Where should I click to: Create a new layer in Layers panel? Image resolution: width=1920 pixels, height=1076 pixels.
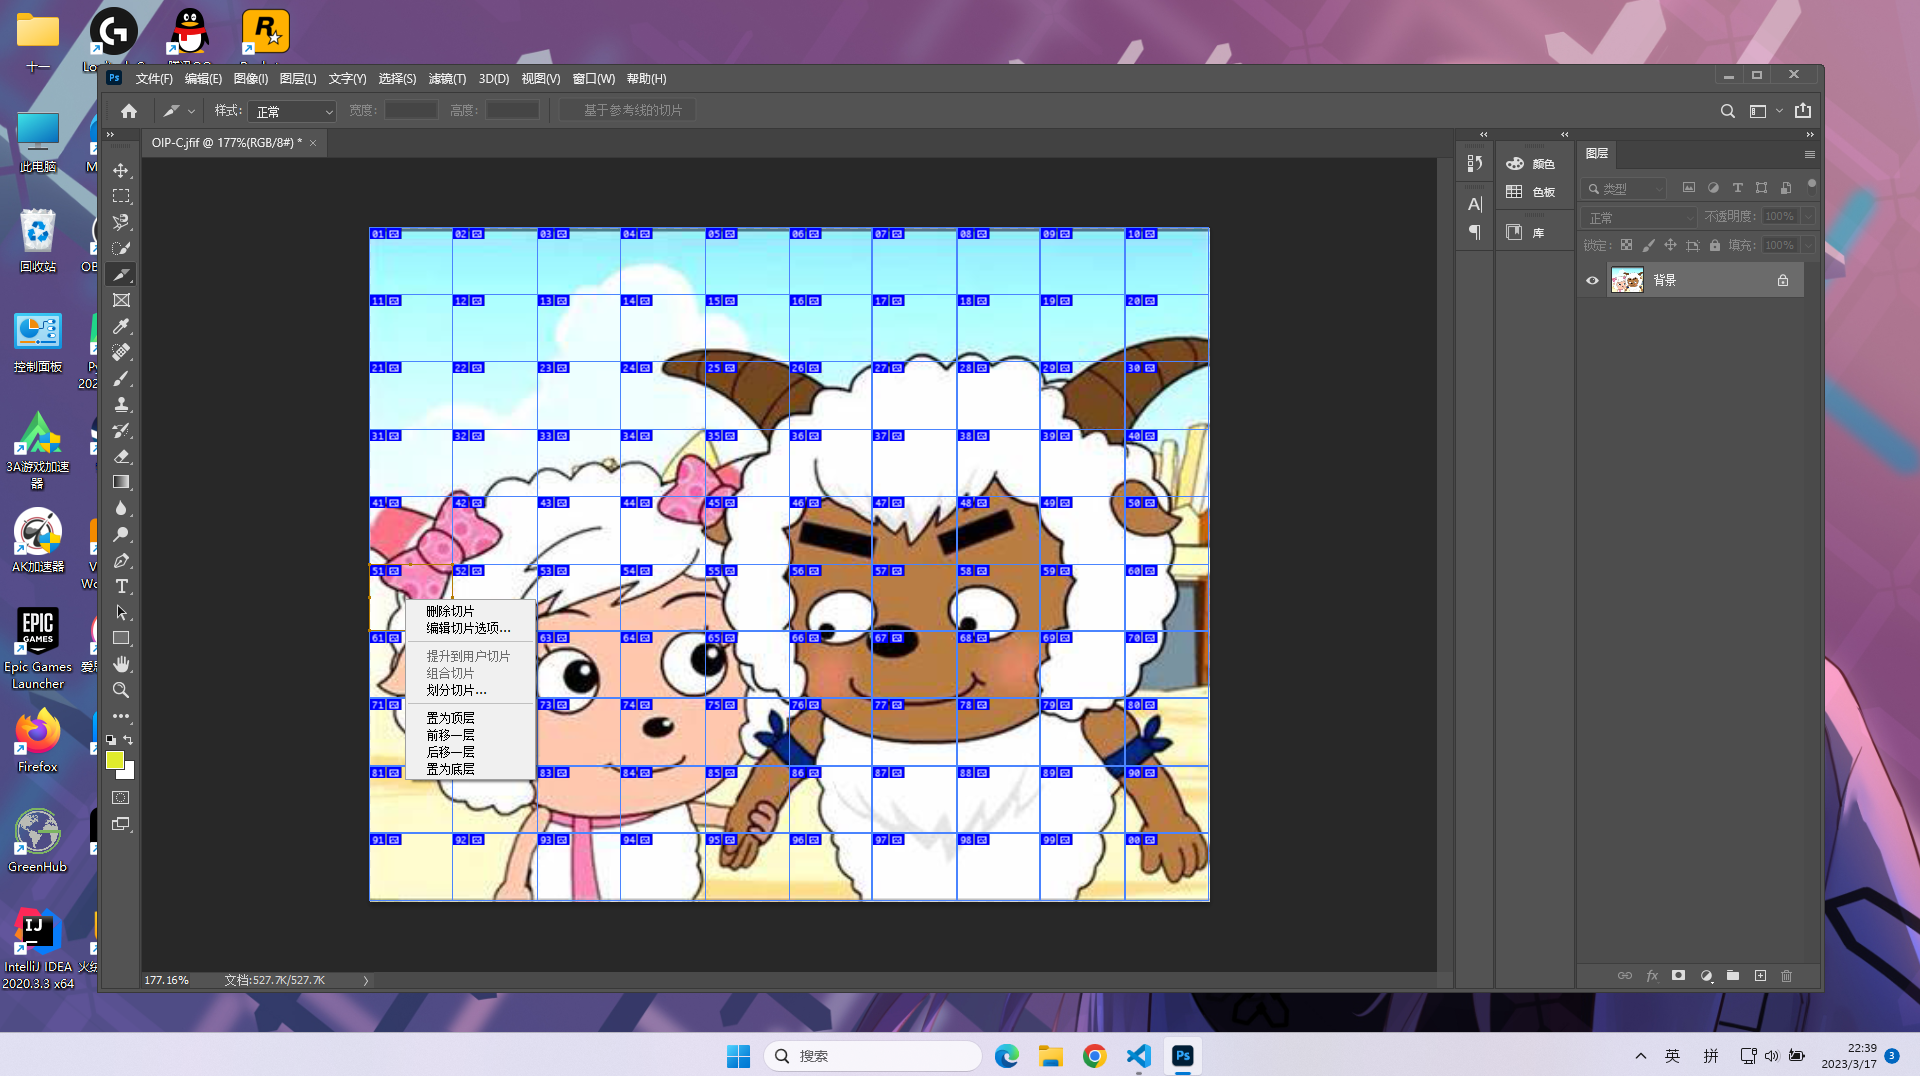point(1760,976)
